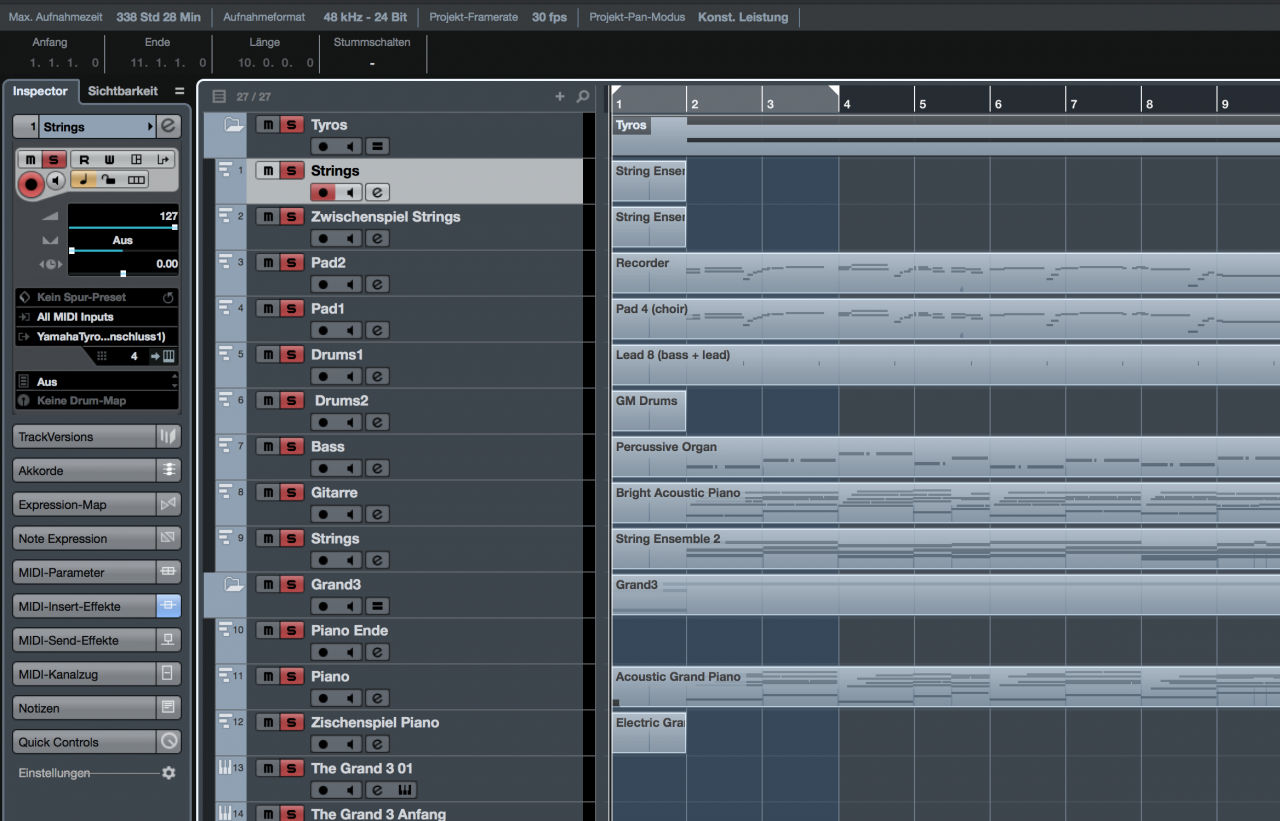Enable Read automation (R) in Inspector
Viewport: 1280px width, 821px height.
pos(85,160)
